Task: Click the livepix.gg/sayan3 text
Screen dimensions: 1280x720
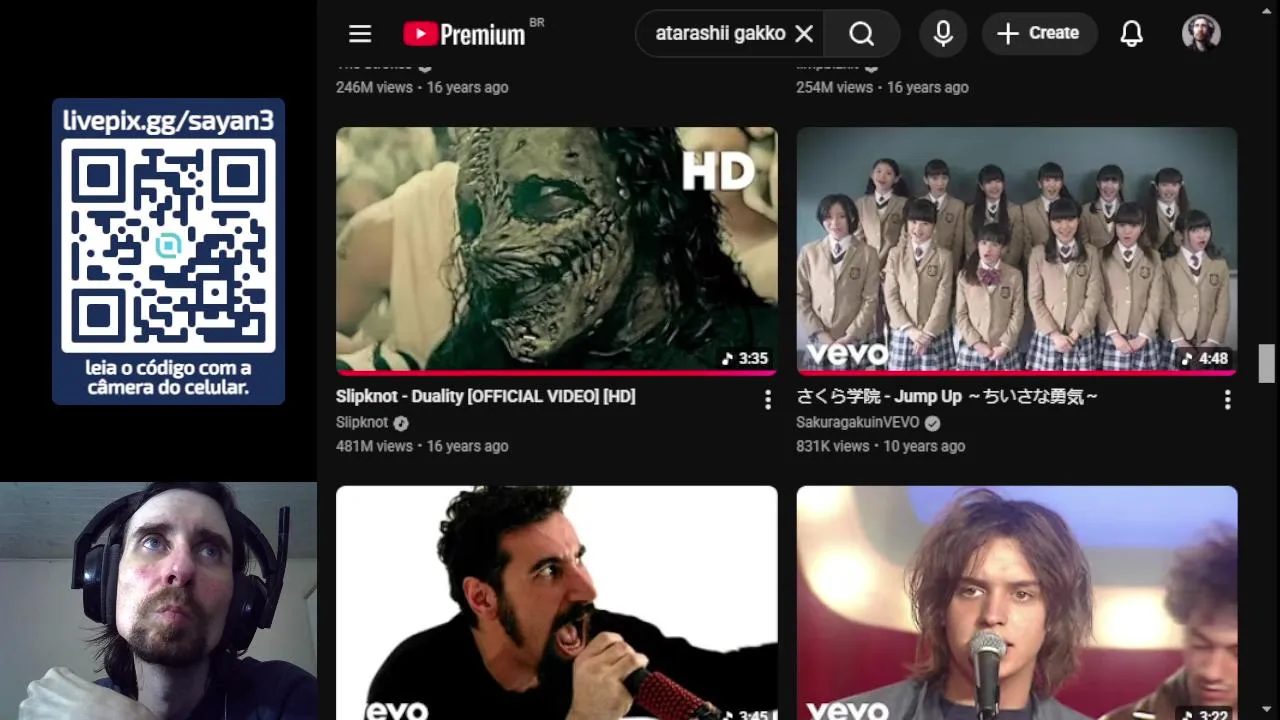Action: coord(168,120)
